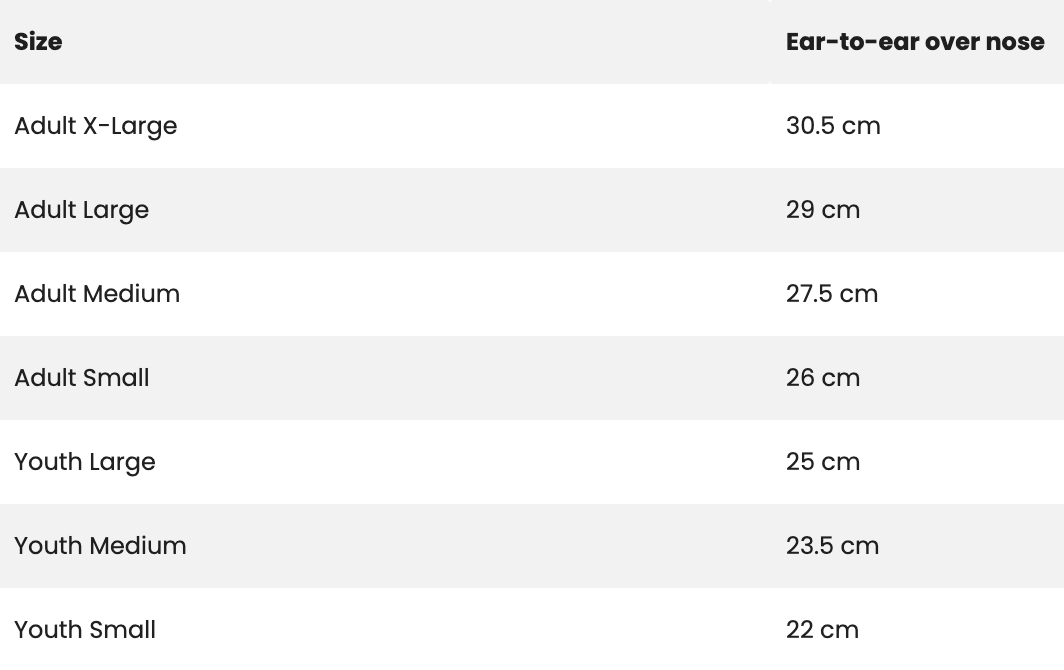Click the empty middle of Youth Medium row
The image size is (1064, 670).
click(x=475, y=546)
